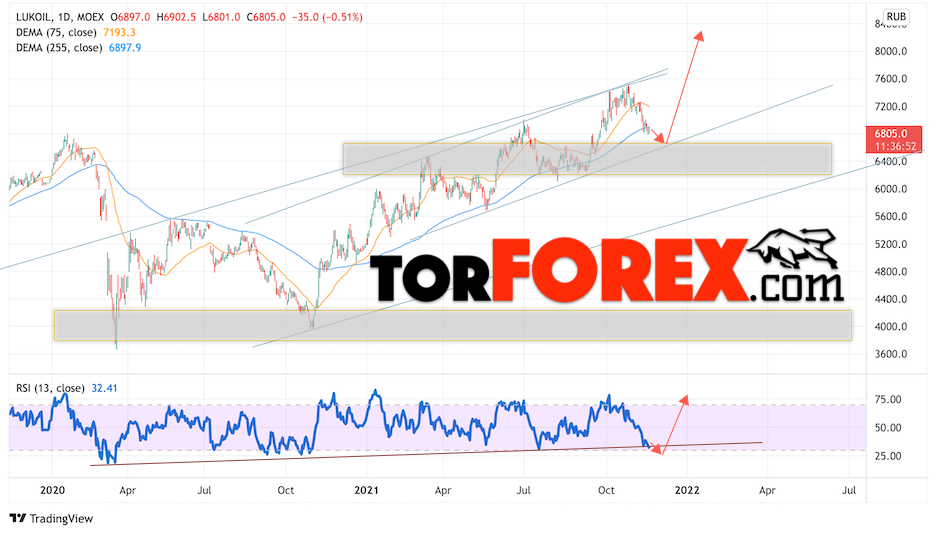Click the DEMA (75, close) indicator label
936x534 pixels.
coord(56,32)
